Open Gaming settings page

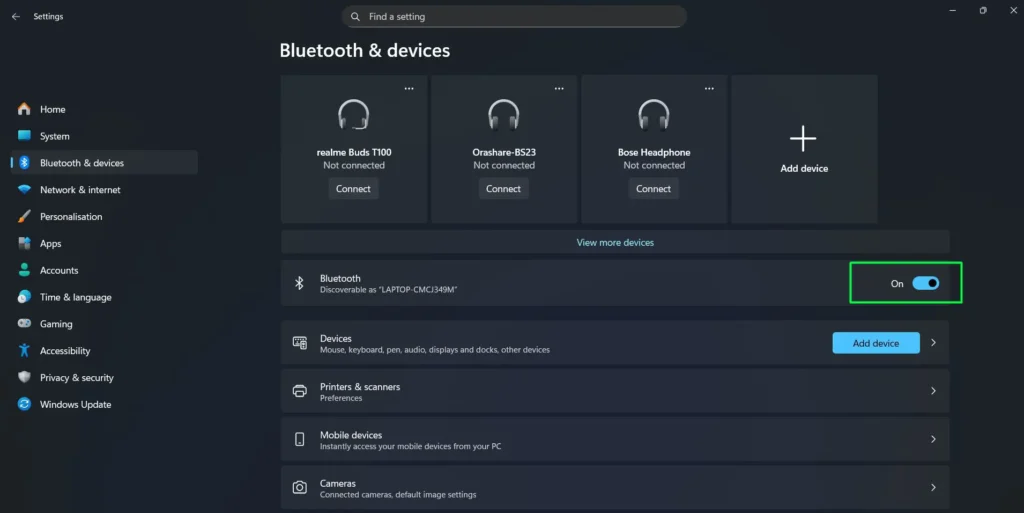104,323
